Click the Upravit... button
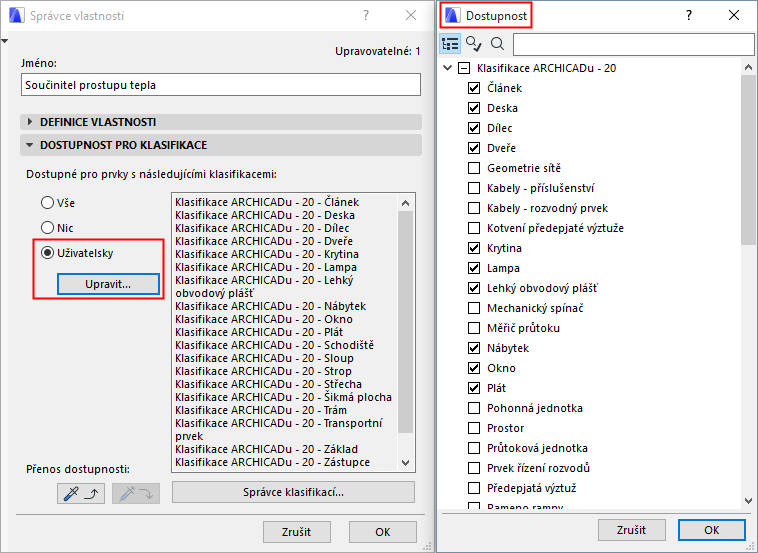Viewport: 758px width, 553px height. [108, 285]
